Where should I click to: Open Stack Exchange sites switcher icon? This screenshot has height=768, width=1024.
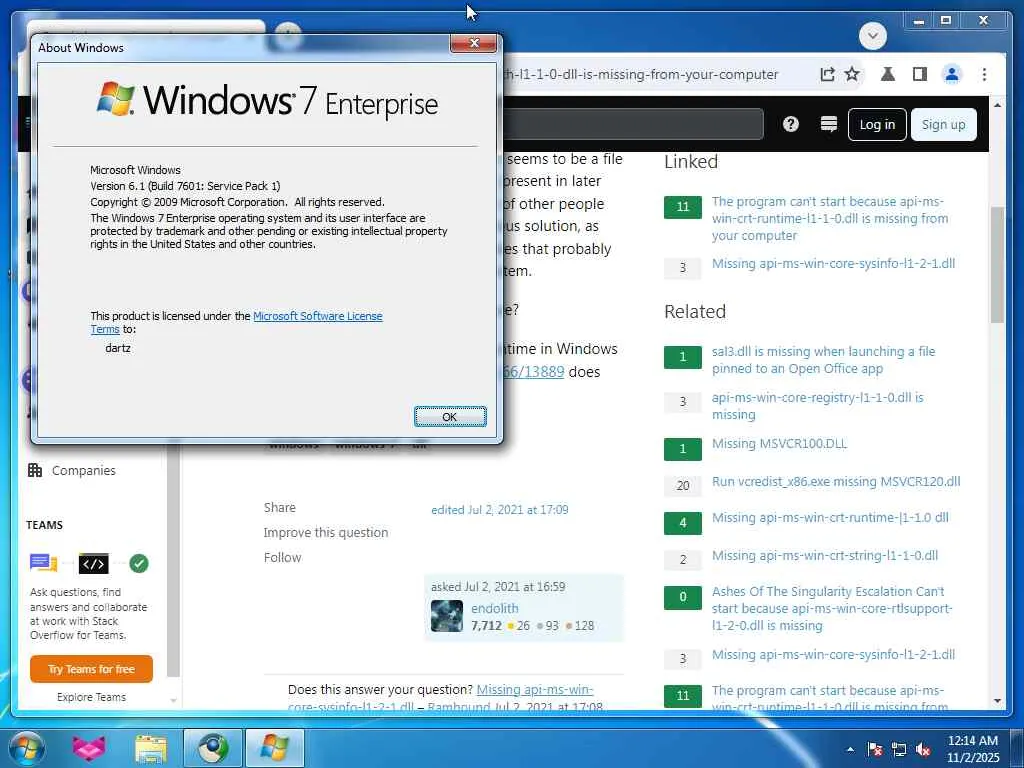tap(829, 124)
